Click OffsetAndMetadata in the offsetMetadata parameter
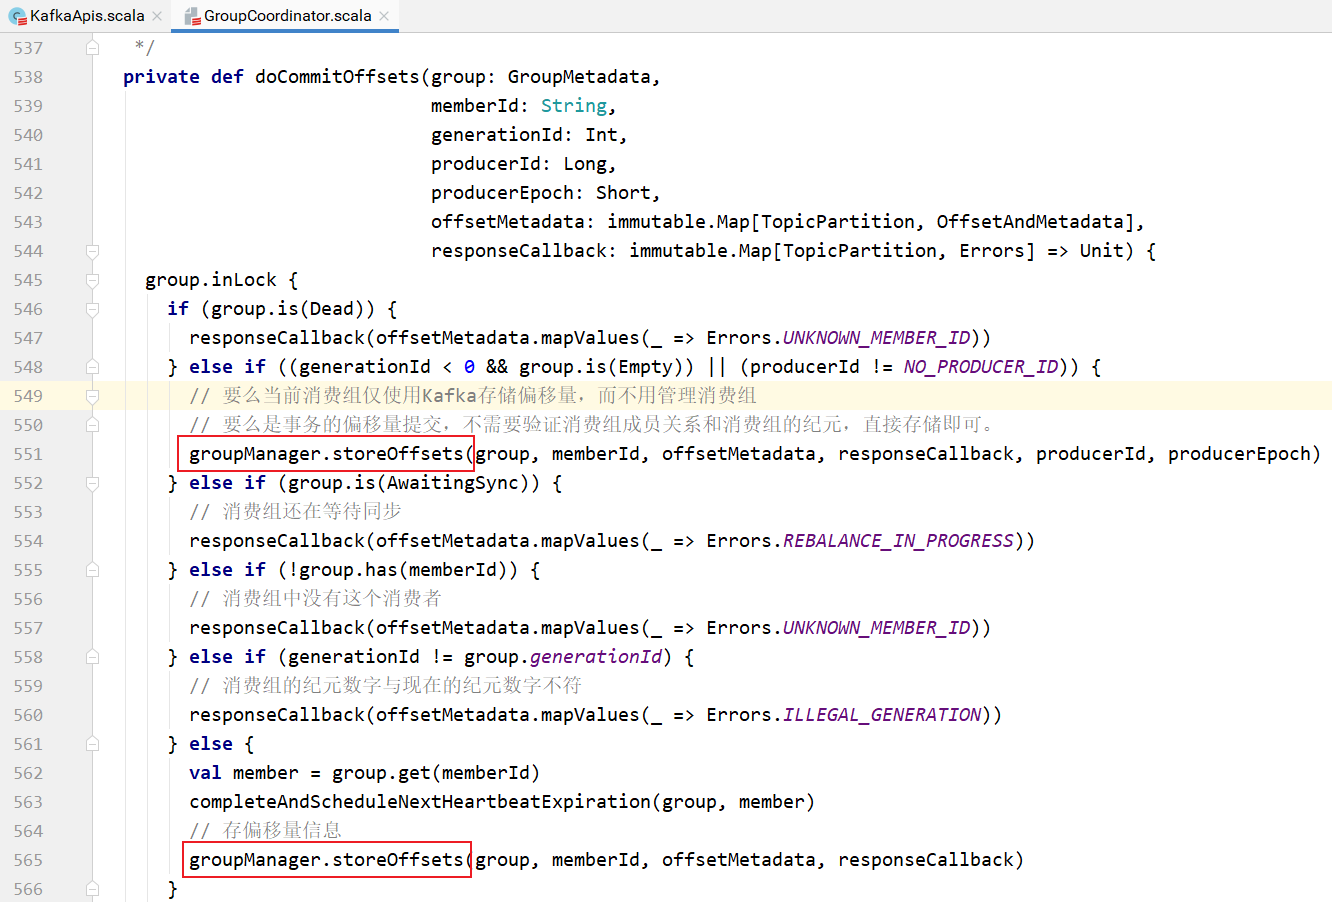 1030,222
